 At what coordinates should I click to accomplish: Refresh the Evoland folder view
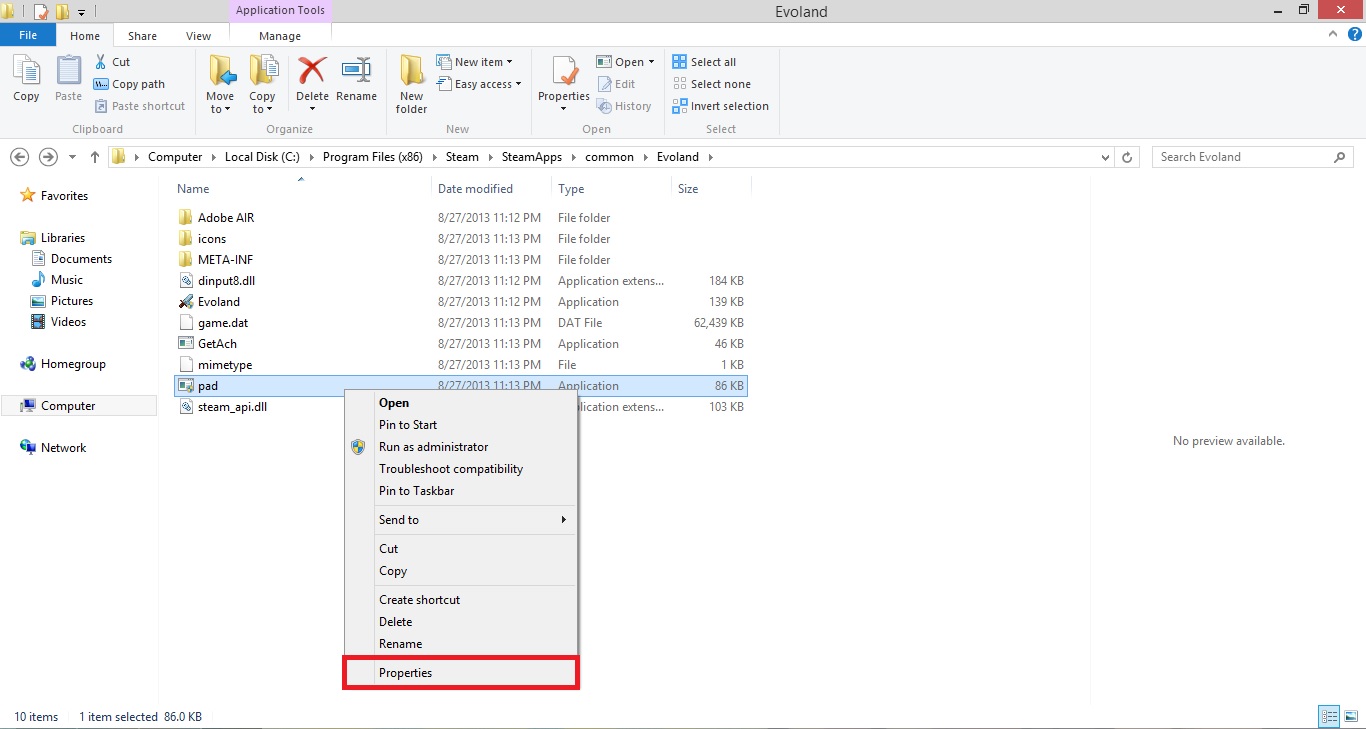tap(1128, 157)
